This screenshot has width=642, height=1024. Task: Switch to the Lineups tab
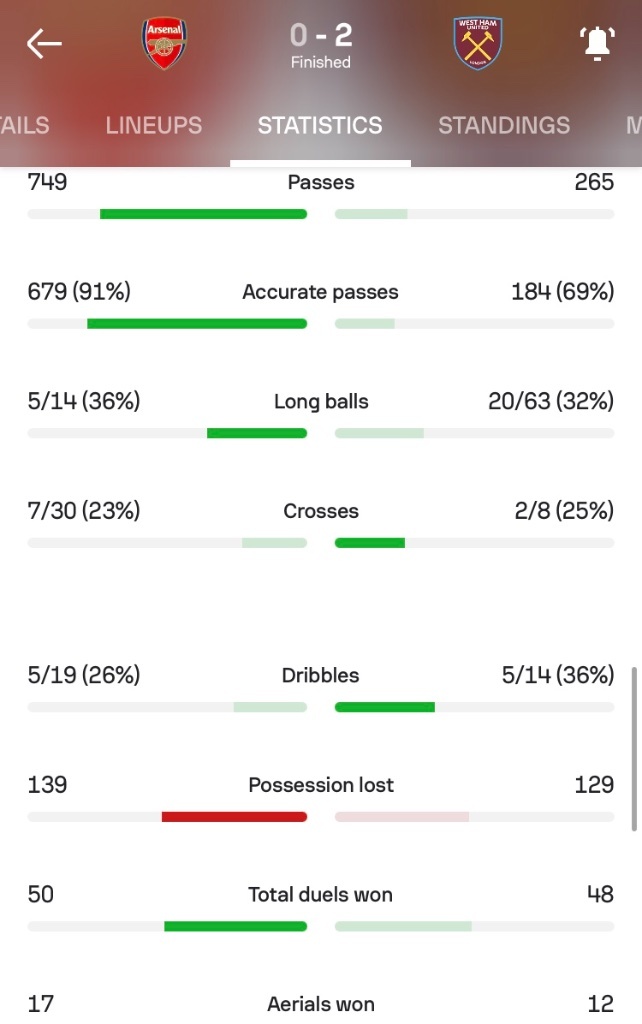tap(153, 125)
